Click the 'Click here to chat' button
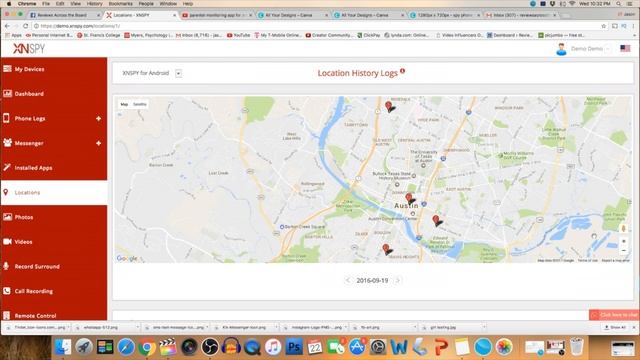The image size is (640, 360). tap(615, 315)
